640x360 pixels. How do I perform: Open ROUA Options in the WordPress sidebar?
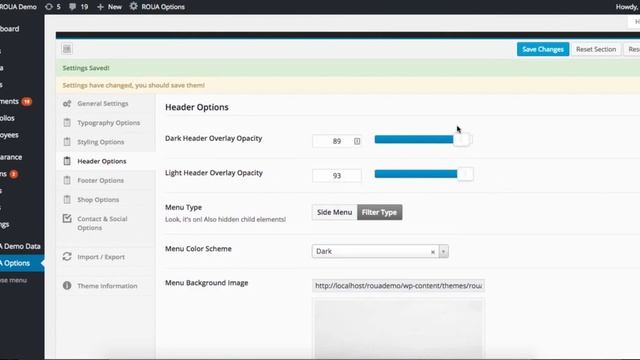[x=22, y=263]
